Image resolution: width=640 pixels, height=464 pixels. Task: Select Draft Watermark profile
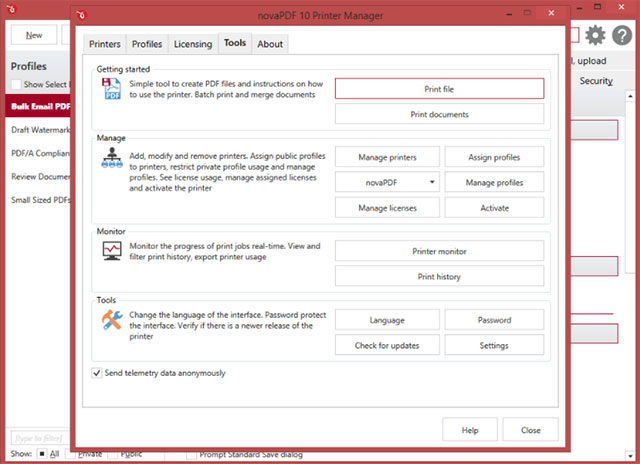(38, 130)
